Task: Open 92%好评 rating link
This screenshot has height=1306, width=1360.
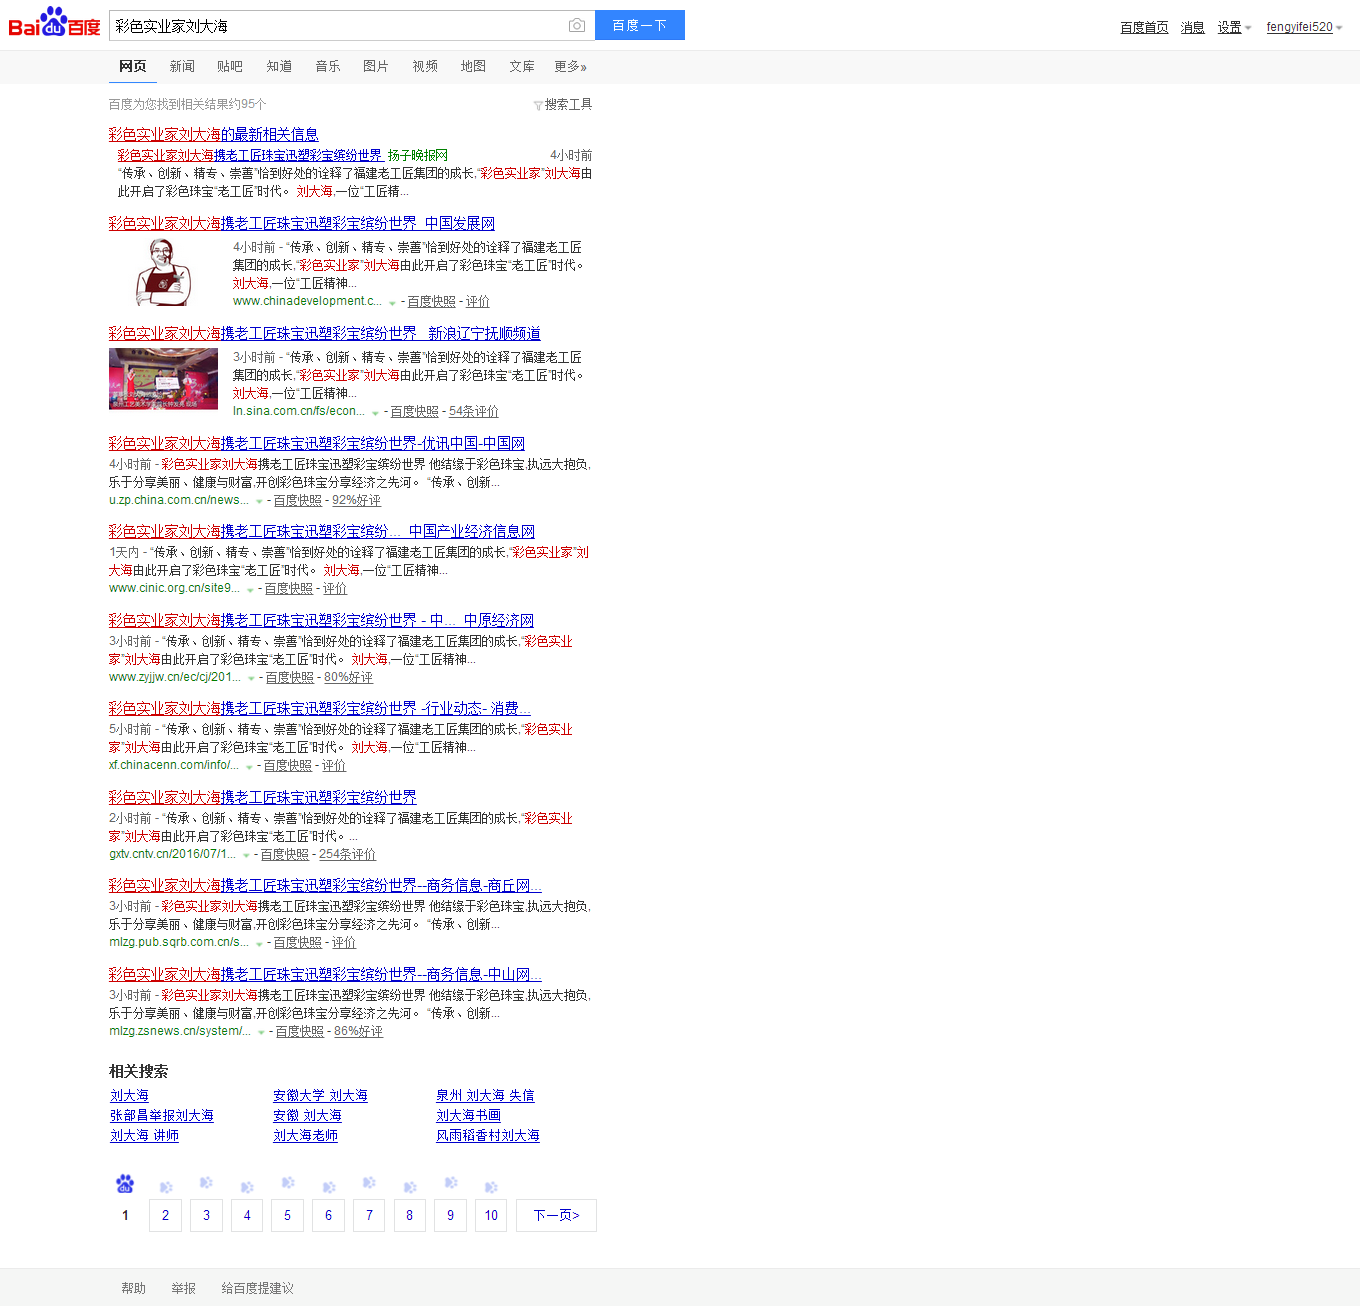Action: click(x=356, y=501)
